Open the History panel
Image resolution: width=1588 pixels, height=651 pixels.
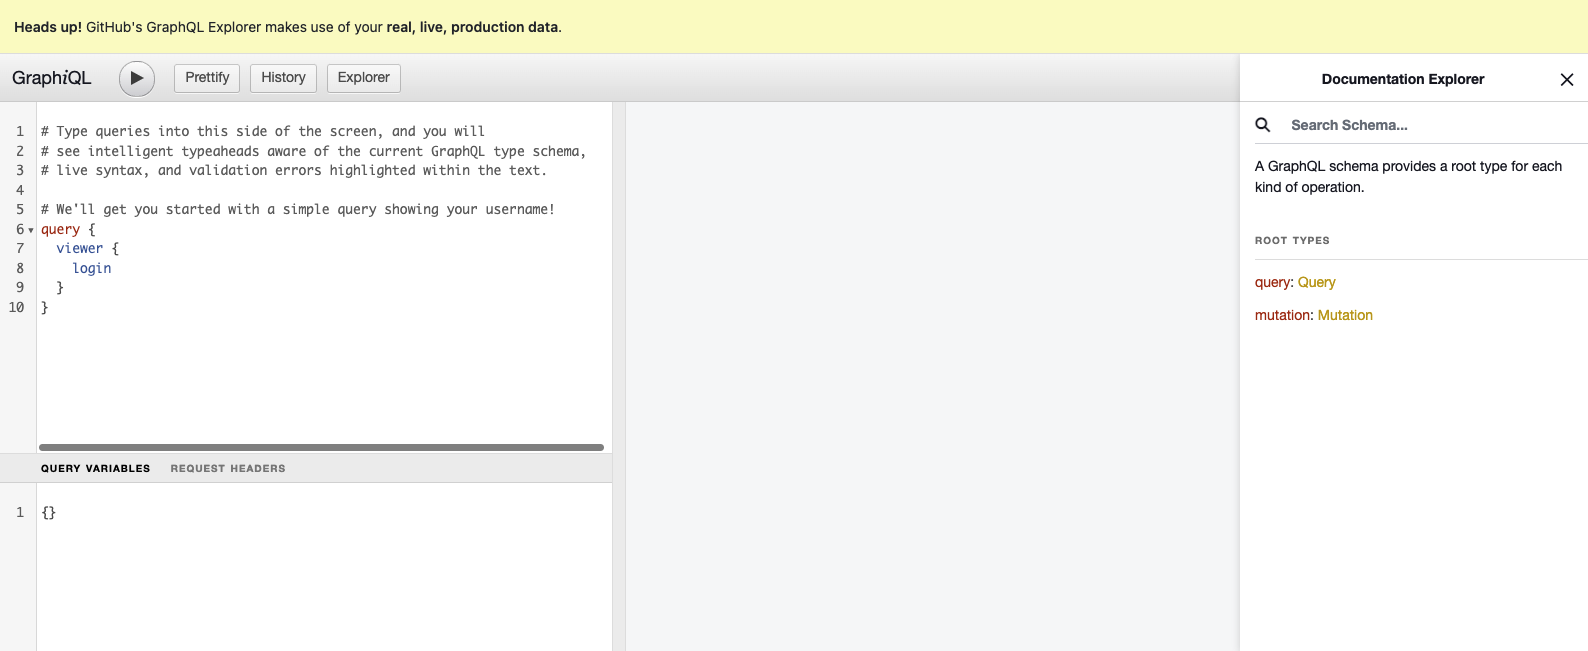click(283, 78)
